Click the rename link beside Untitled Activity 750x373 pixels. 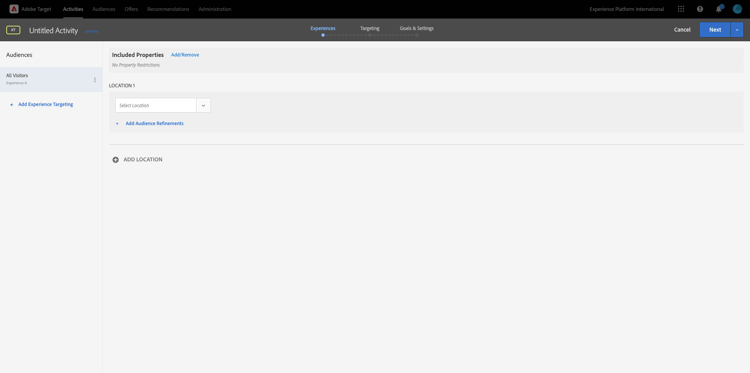point(91,31)
